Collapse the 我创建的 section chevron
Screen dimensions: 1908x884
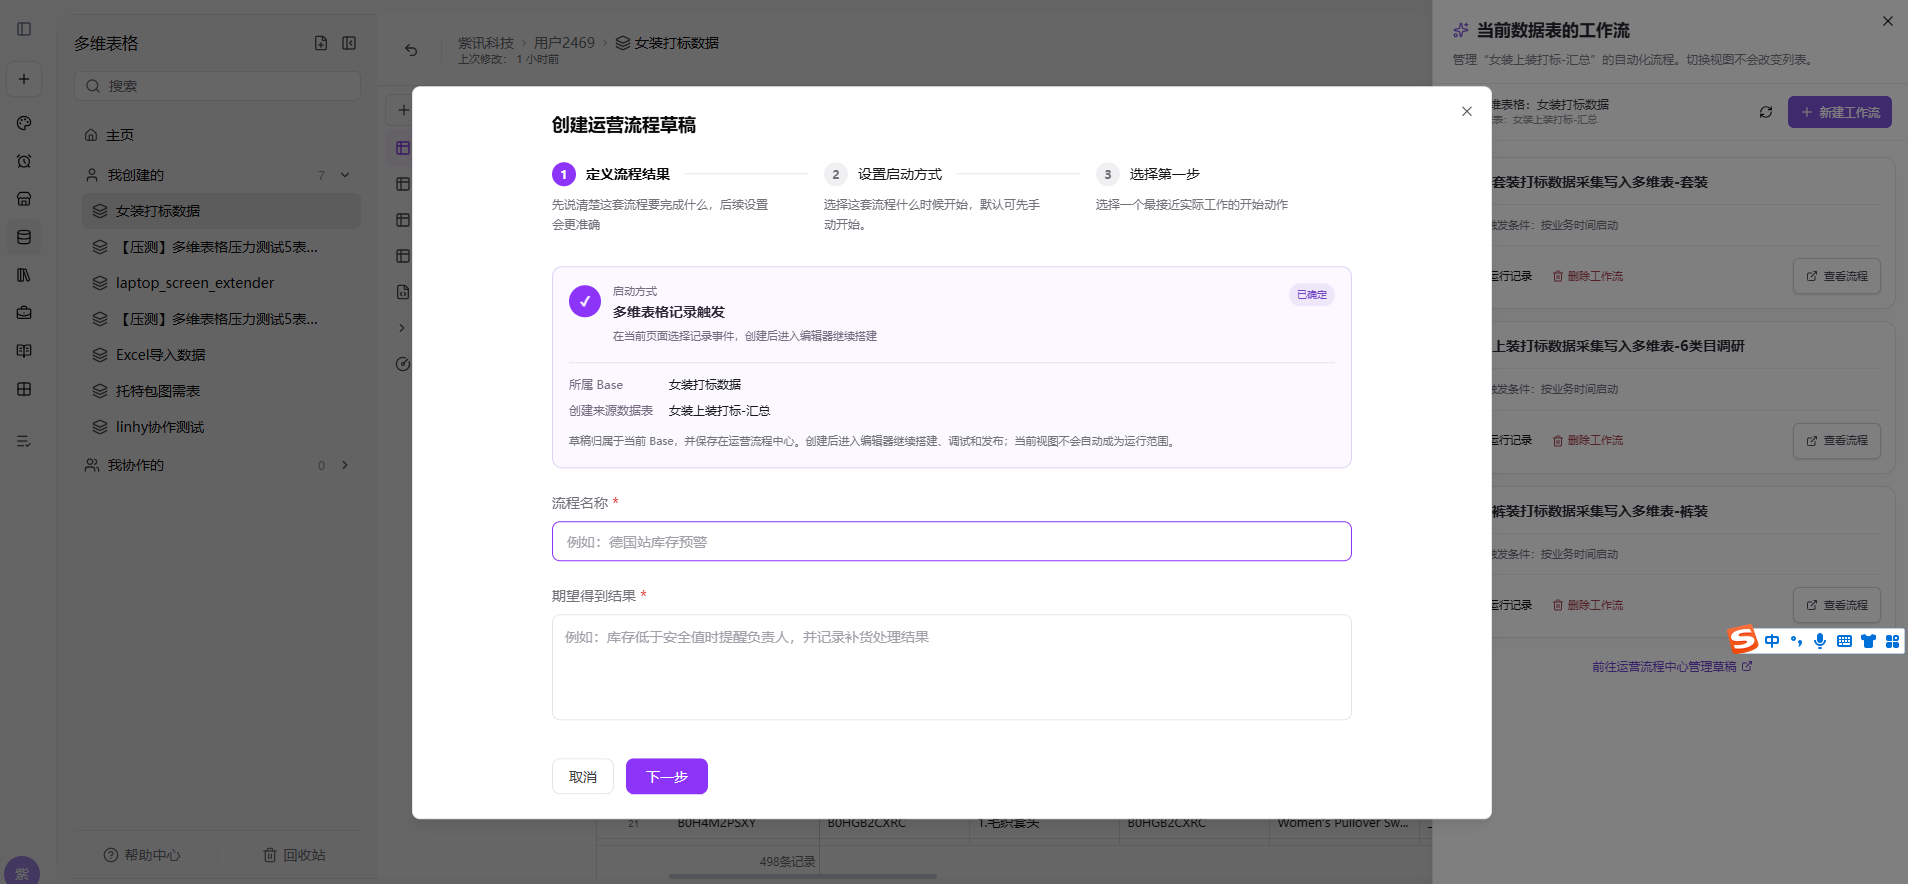(345, 175)
